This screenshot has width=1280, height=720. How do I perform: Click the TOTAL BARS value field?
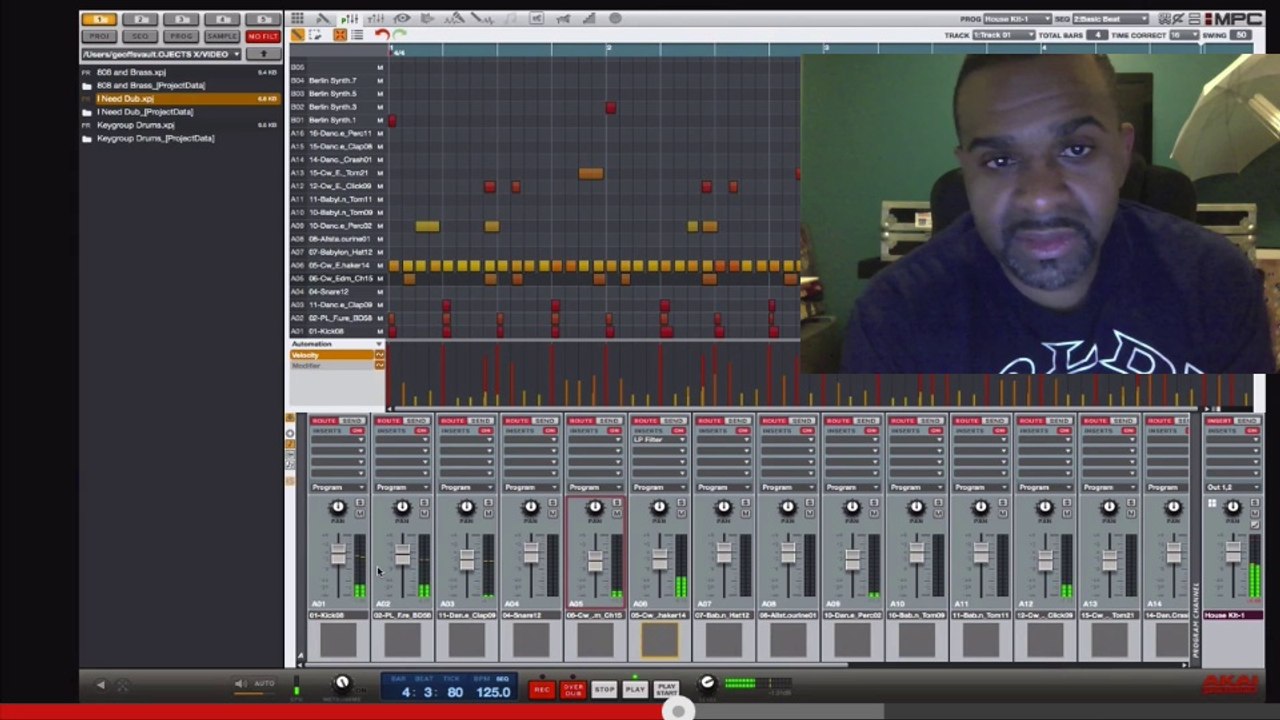coord(1097,35)
